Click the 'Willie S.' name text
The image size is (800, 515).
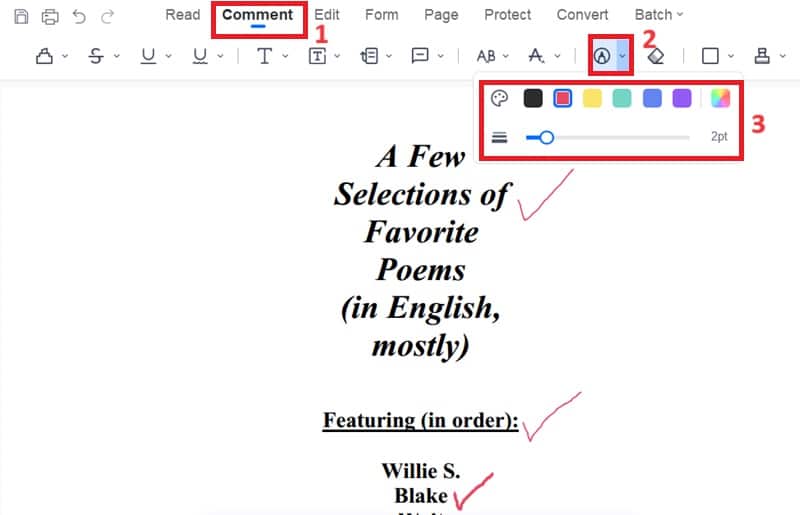click(x=421, y=471)
